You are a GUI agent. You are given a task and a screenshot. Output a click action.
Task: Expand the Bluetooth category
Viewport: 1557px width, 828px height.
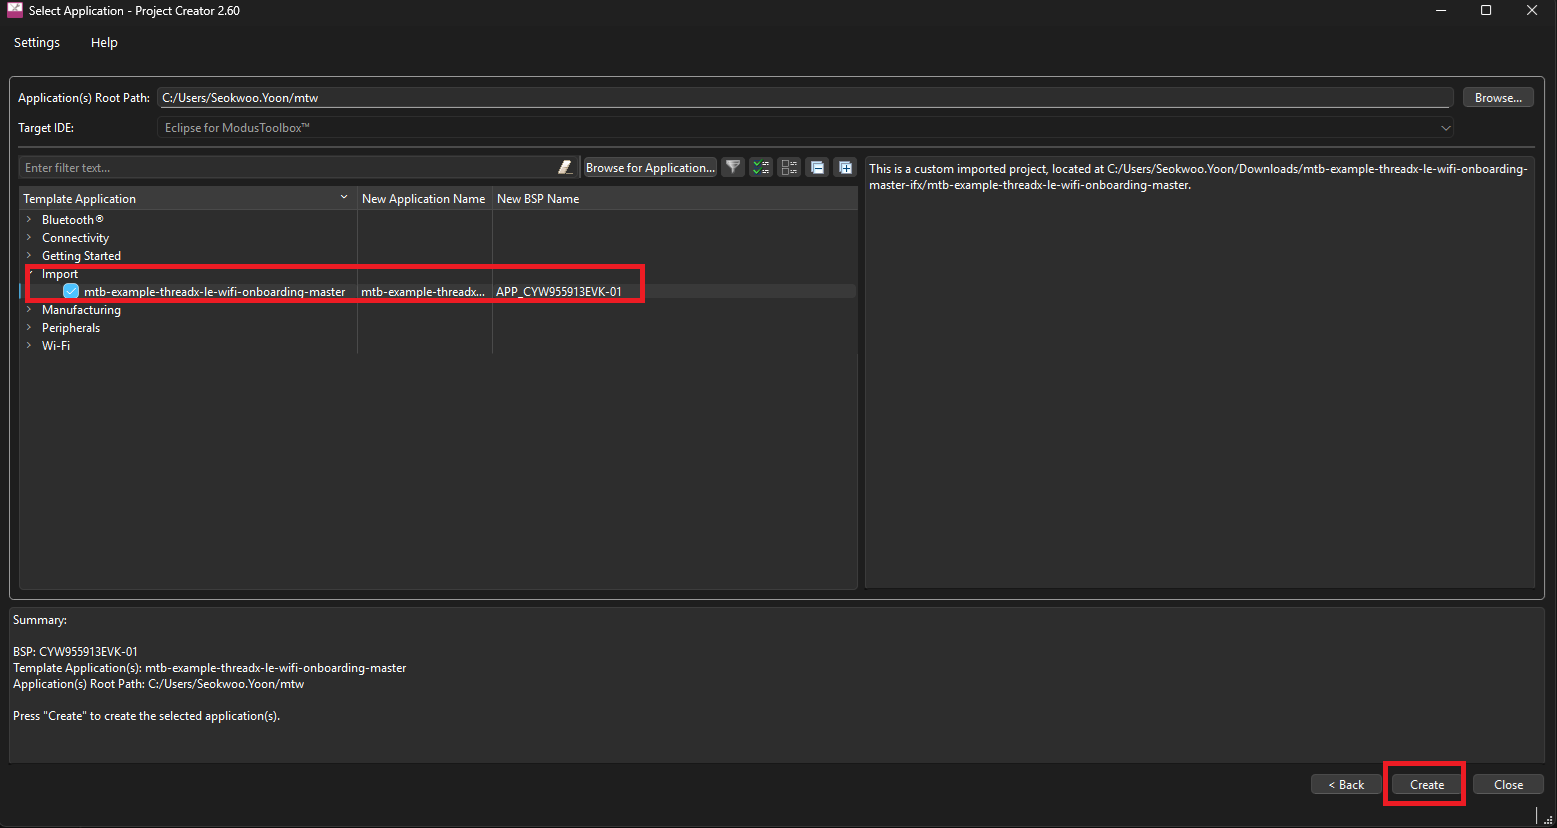click(x=29, y=220)
